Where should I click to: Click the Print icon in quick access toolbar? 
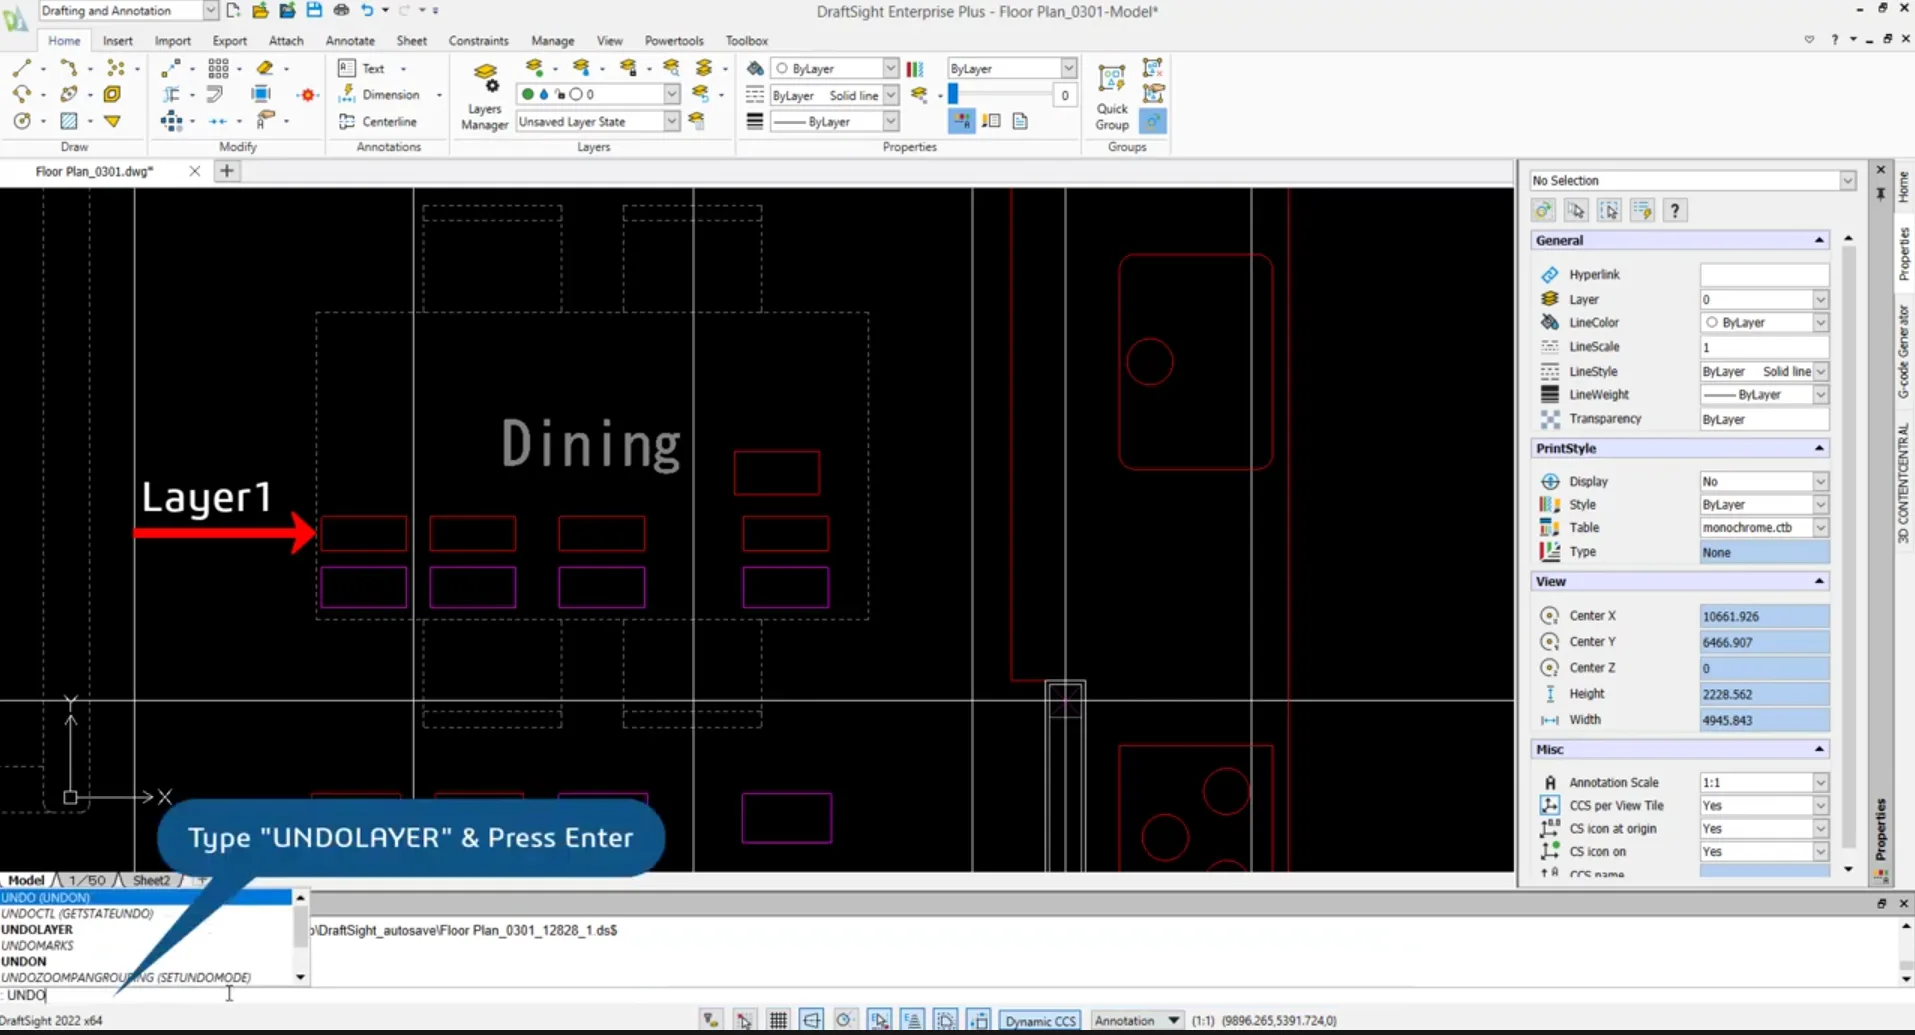coord(341,10)
